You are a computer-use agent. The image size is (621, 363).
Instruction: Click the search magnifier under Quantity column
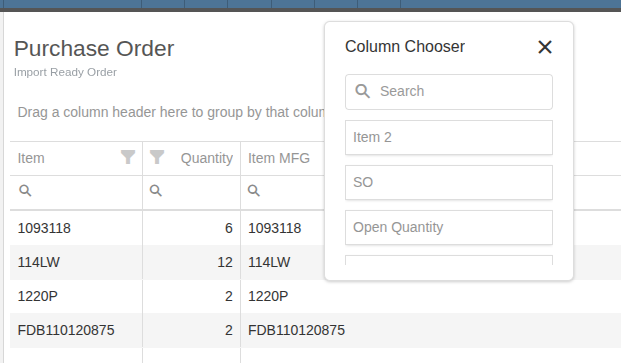(x=156, y=190)
